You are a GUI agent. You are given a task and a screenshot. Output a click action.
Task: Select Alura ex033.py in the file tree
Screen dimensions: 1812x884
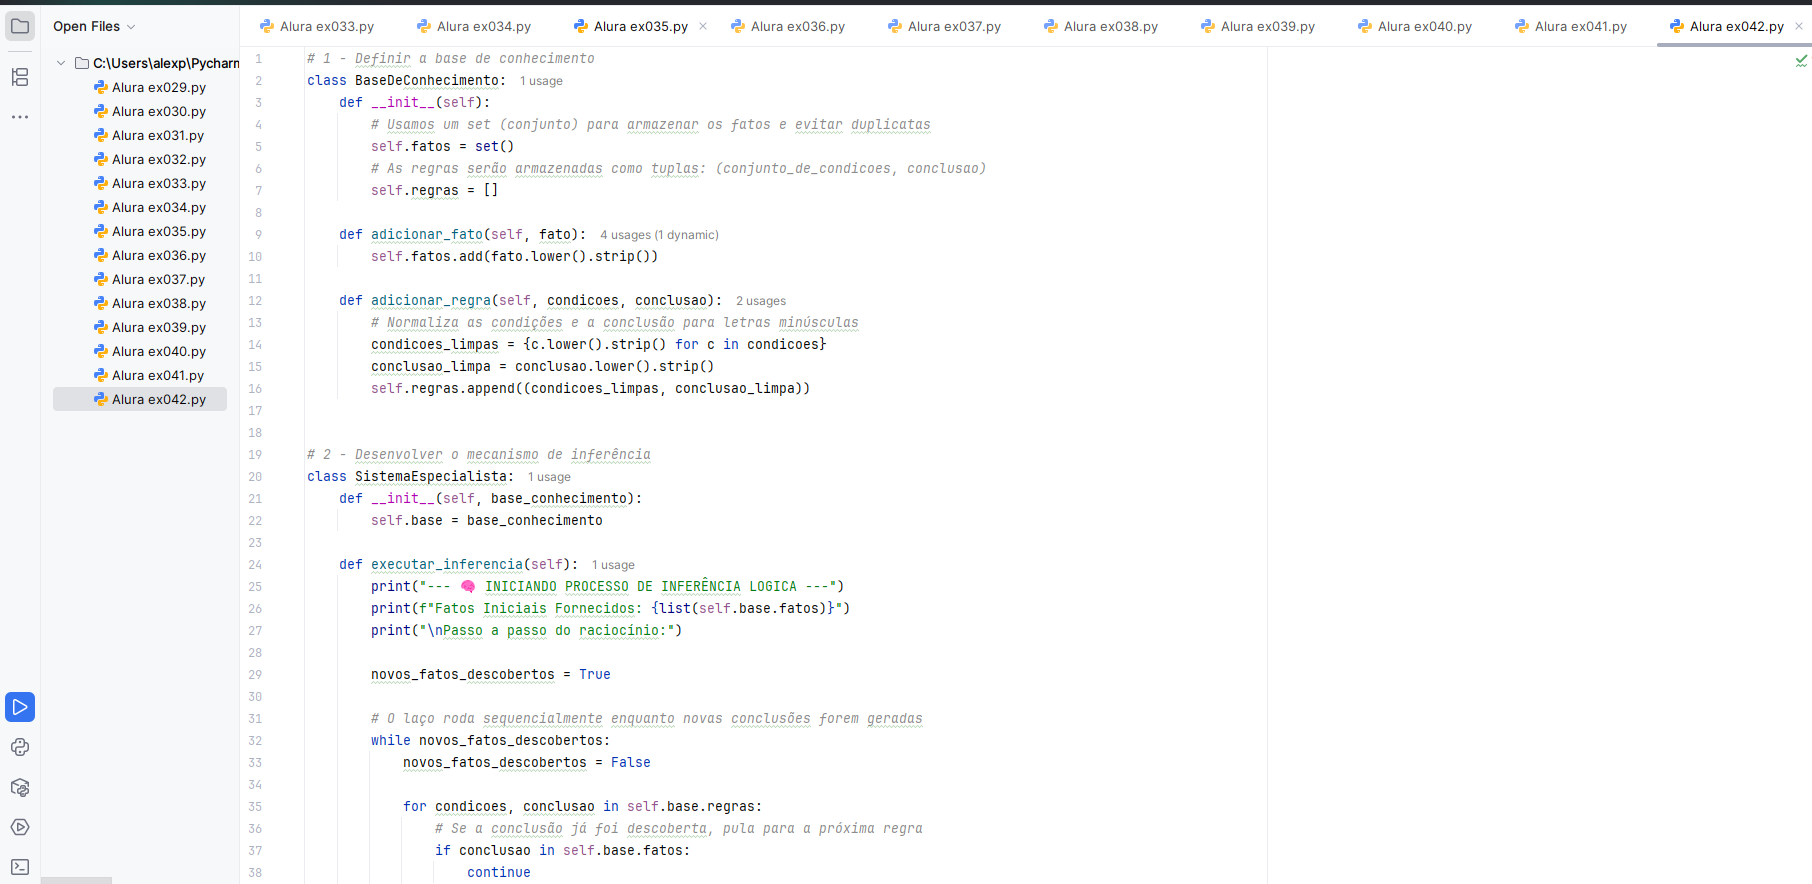coord(150,183)
